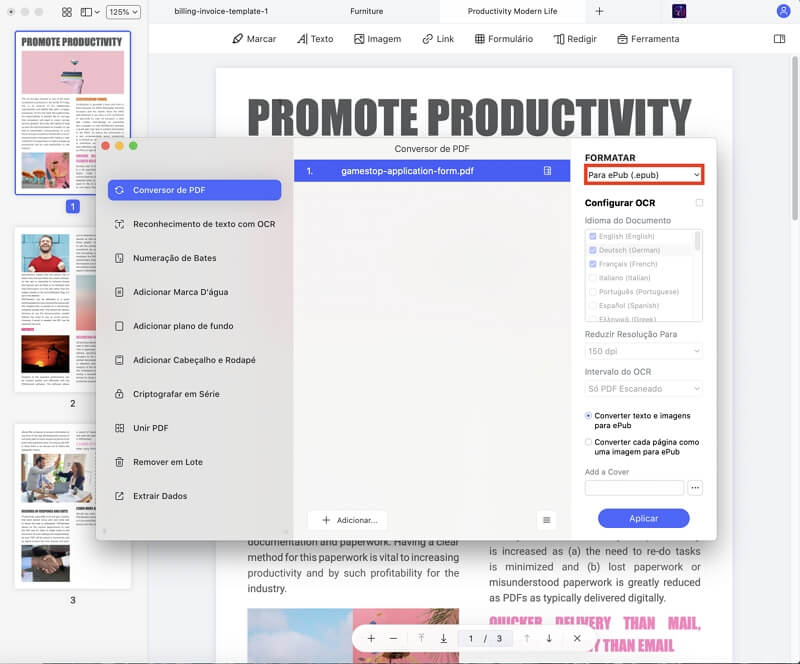The image size is (800, 664).
Task: Click the Aplicar button
Action: 643,518
